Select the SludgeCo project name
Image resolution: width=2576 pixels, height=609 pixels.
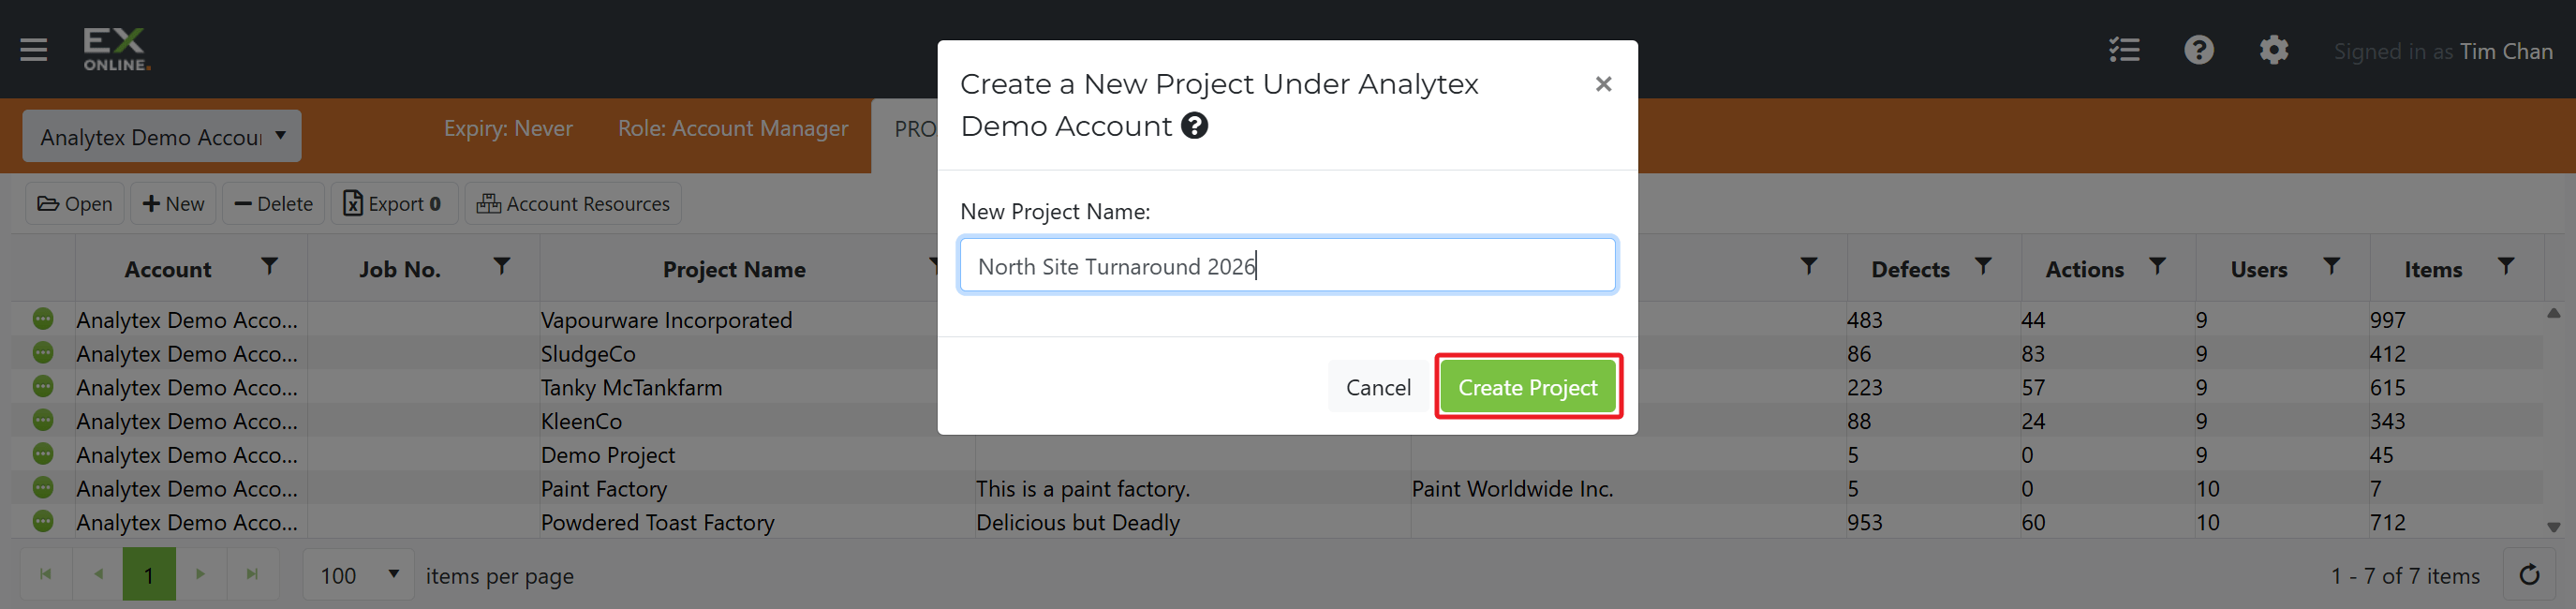pos(588,354)
